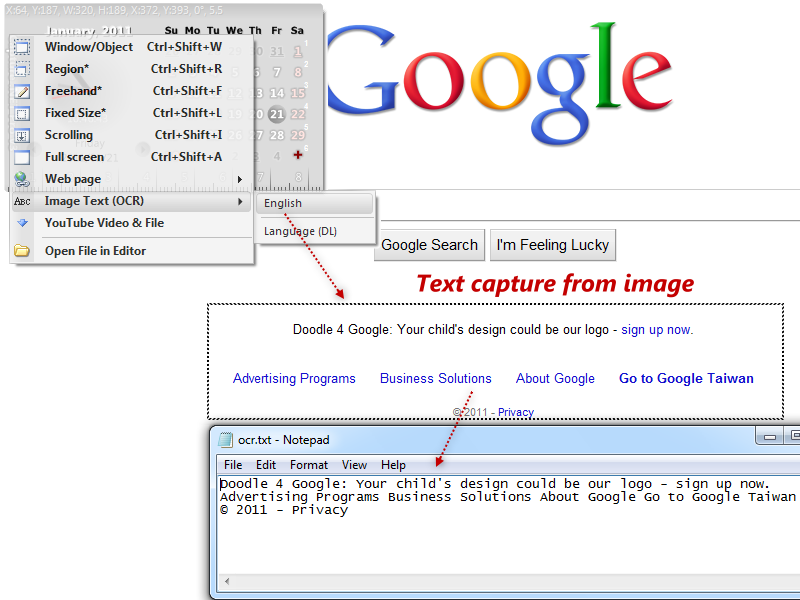Viewport: 800px width, 600px height.
Task: Open Notepad Format menu
Action: [x=309, y=465]
